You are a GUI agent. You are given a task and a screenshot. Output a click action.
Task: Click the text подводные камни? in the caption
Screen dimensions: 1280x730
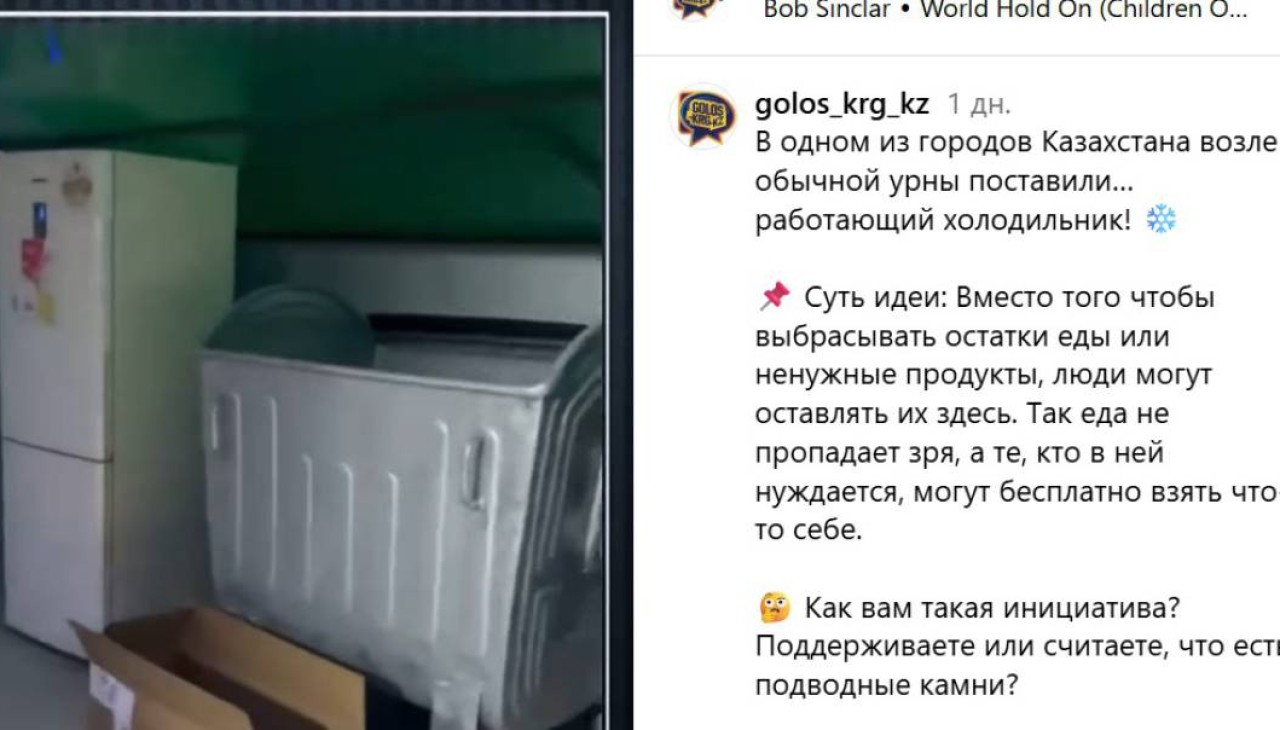click(886, 686)
